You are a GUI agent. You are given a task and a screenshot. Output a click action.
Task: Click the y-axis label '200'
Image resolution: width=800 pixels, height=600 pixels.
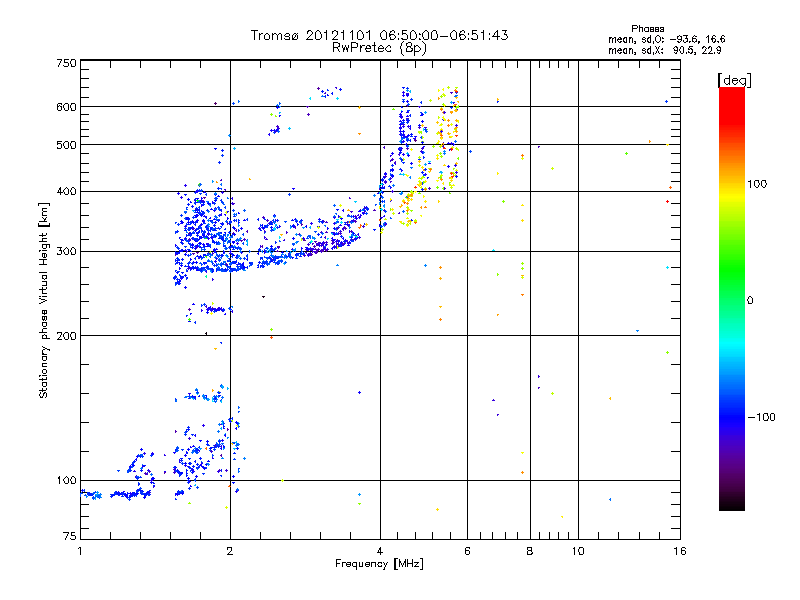(x=66, y=336)
